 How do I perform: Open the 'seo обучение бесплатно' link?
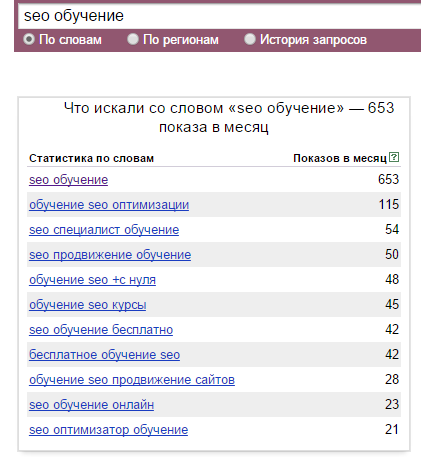coord(101,330)
